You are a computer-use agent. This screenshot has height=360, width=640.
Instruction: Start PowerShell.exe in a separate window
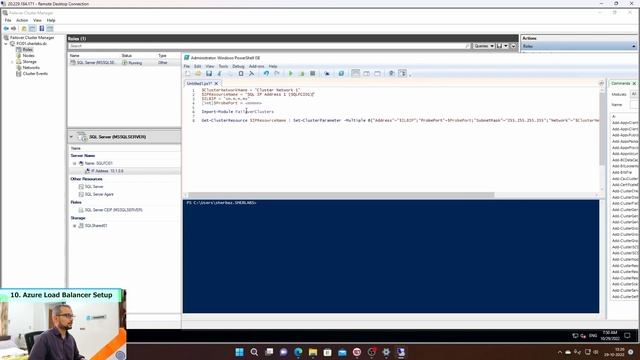tap(341, 73)
